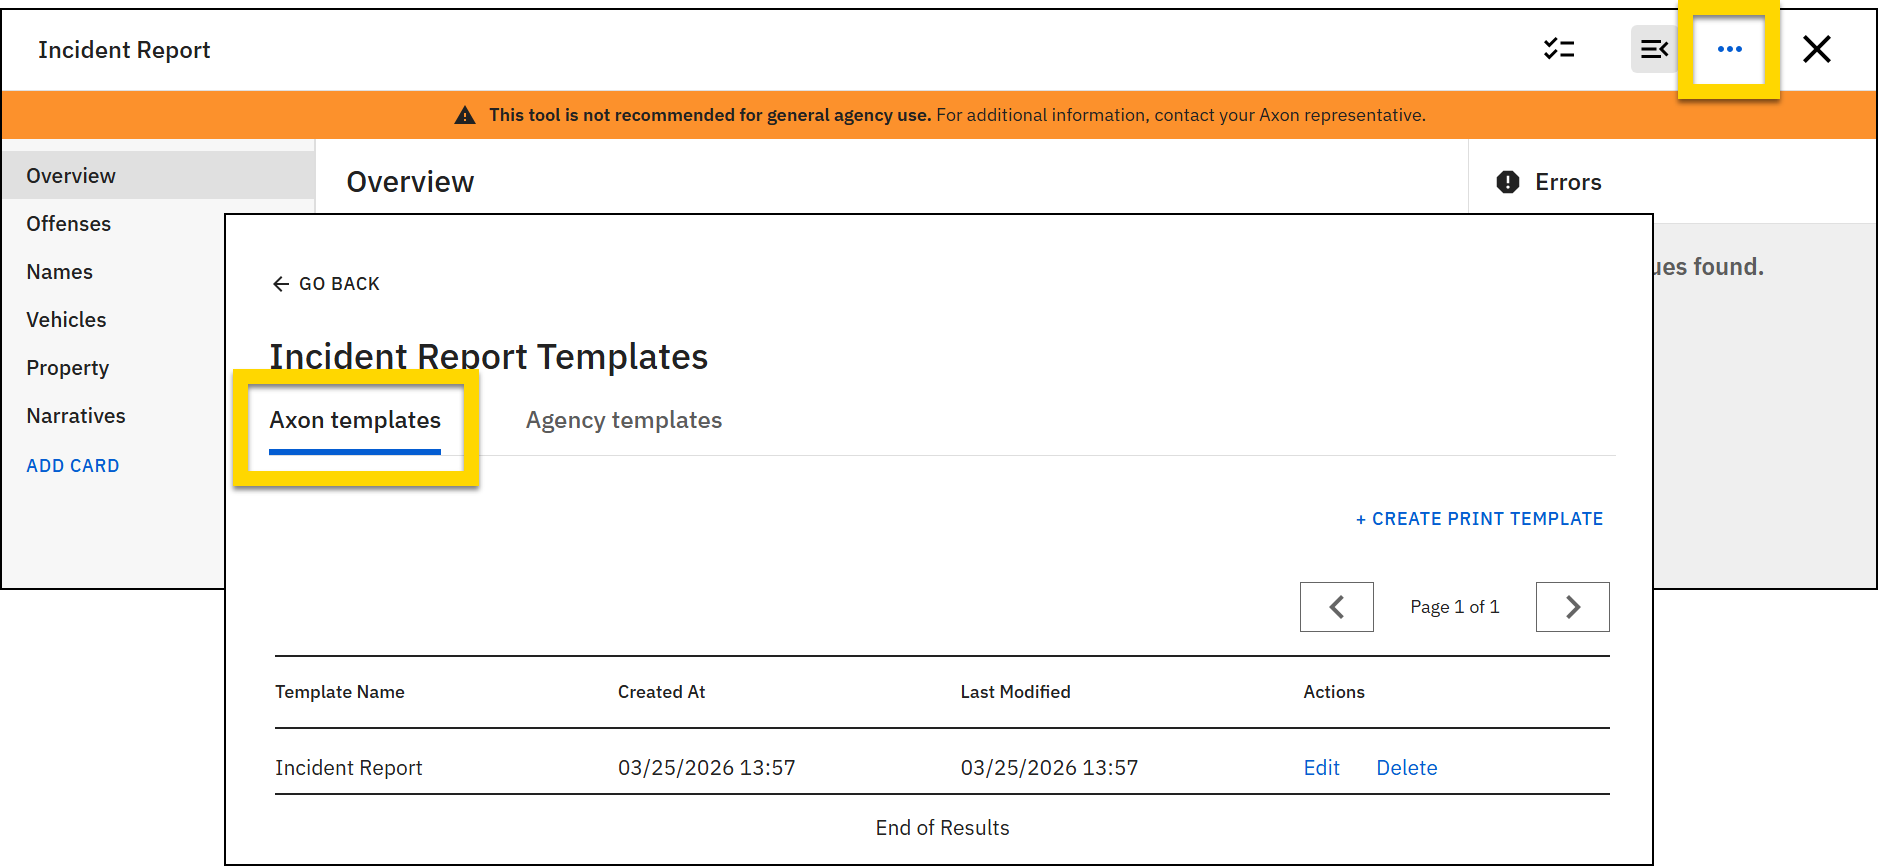Click Create Print Template button
Viewport: 1878px width, 866px height.
(1479, 519)
